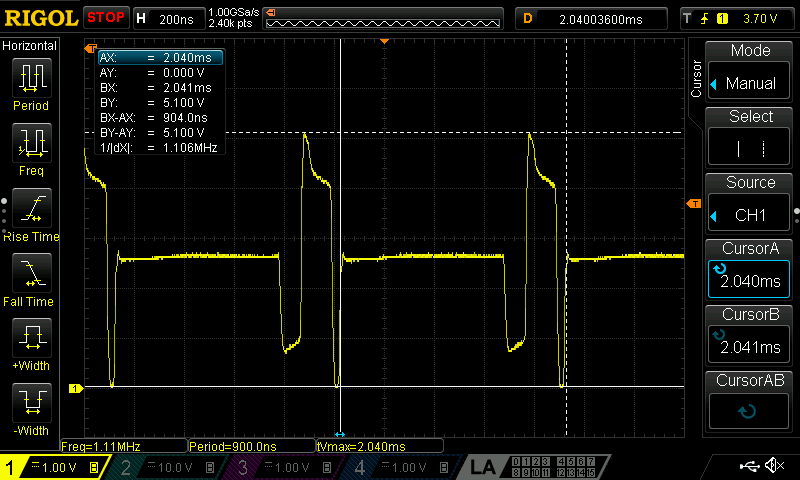Choose the Fall Time measurement icon
The height and width of the screenshot is (480, 800).
click(x=31, y=279)
